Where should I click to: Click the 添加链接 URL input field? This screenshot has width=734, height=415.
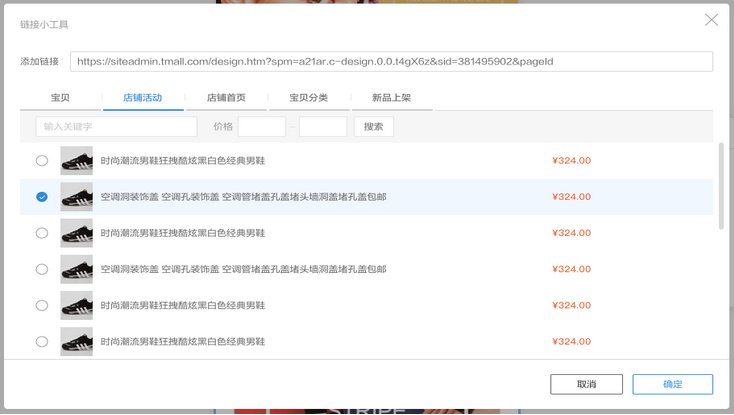pos(391,61)
